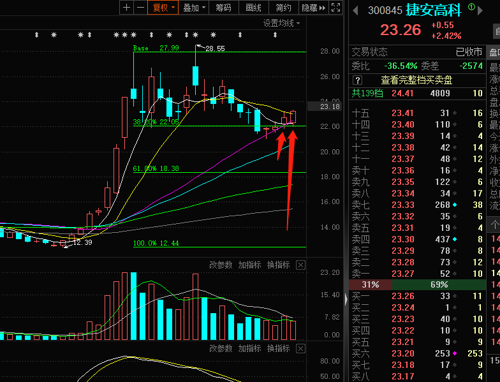Click the 隐藏 hide panel button

point(313,8)
